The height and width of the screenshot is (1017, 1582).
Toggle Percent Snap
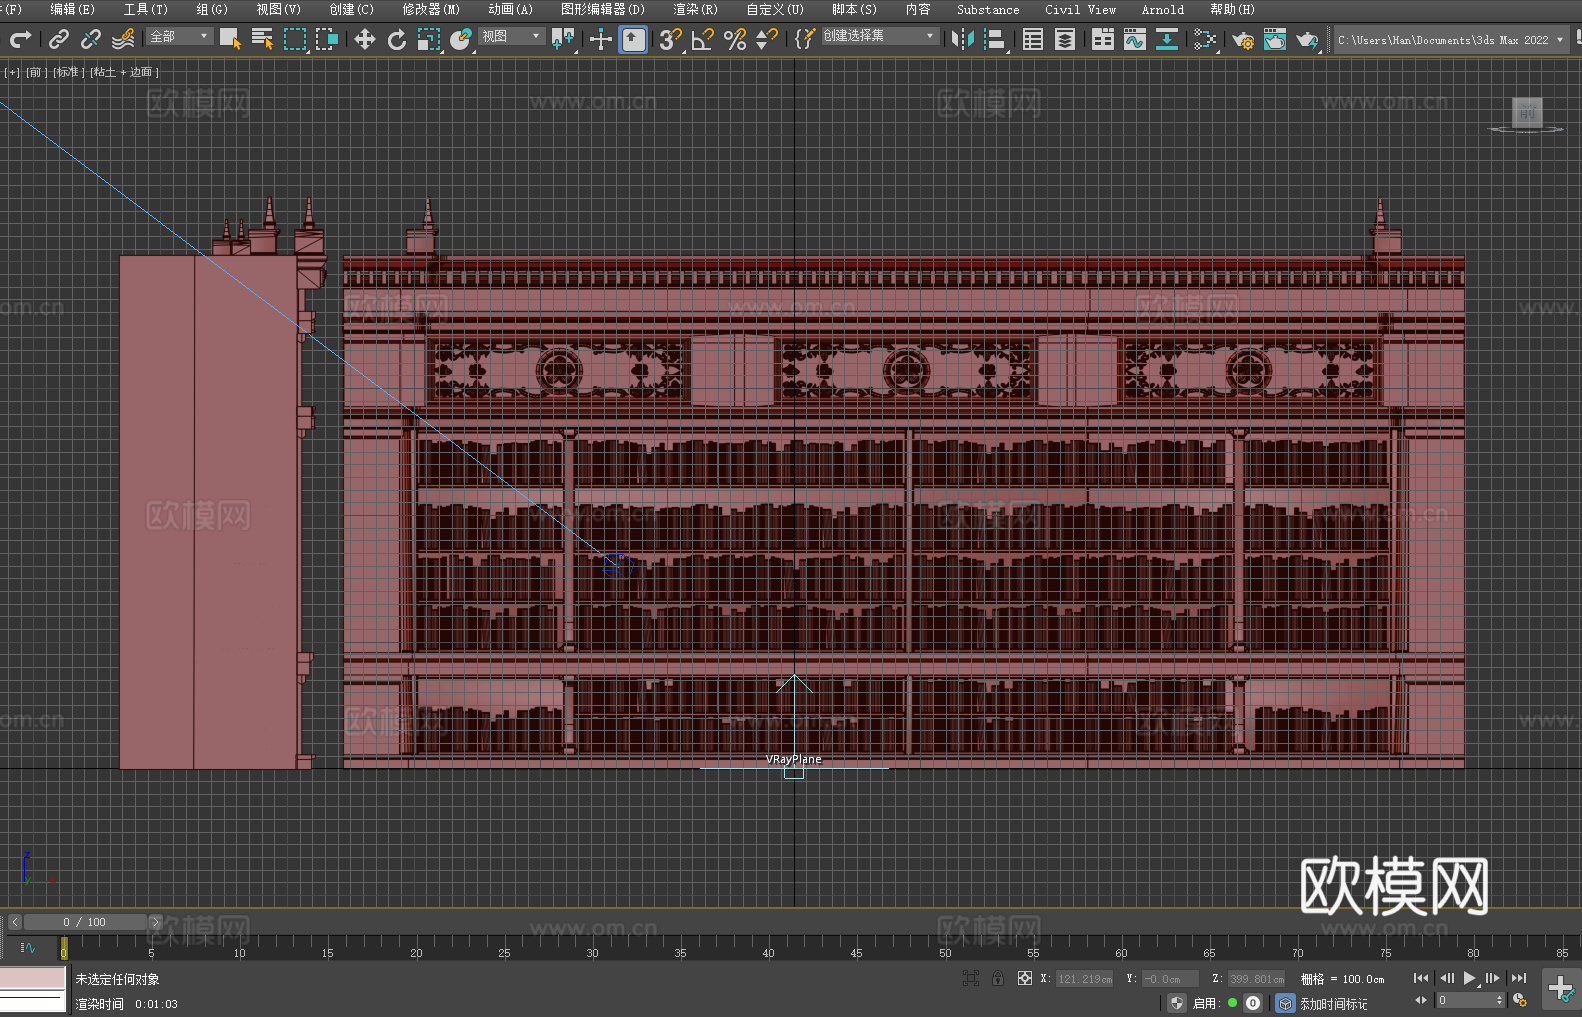coord(735,39)
